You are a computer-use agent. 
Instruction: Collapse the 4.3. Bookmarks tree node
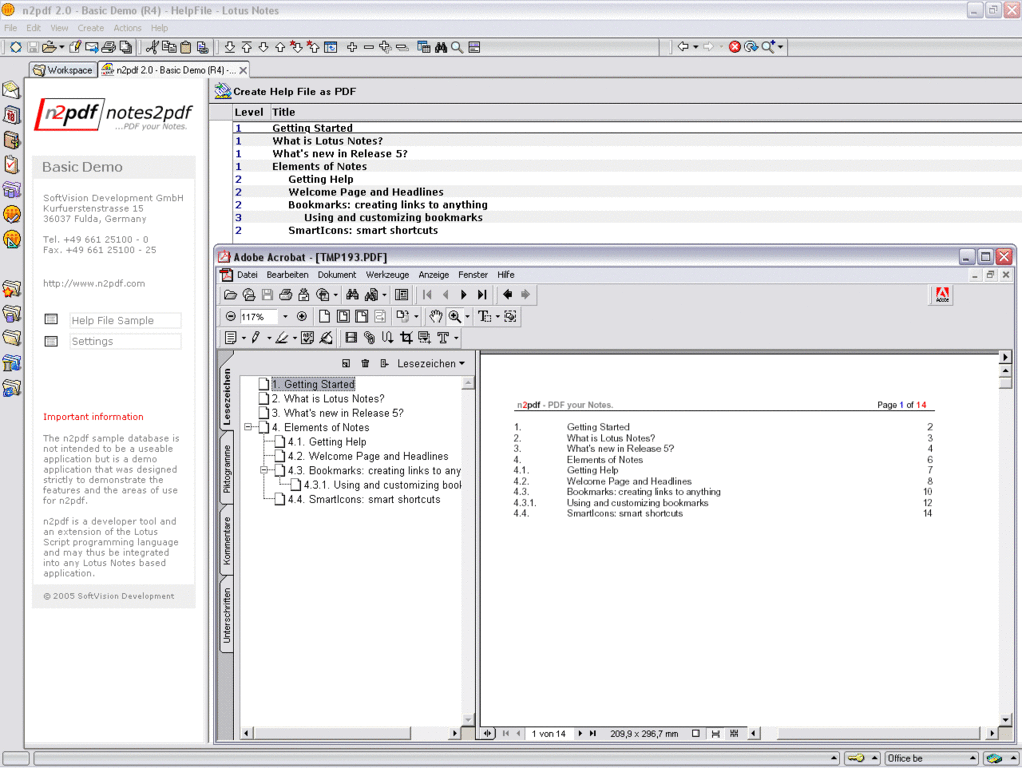pos(263,471)
